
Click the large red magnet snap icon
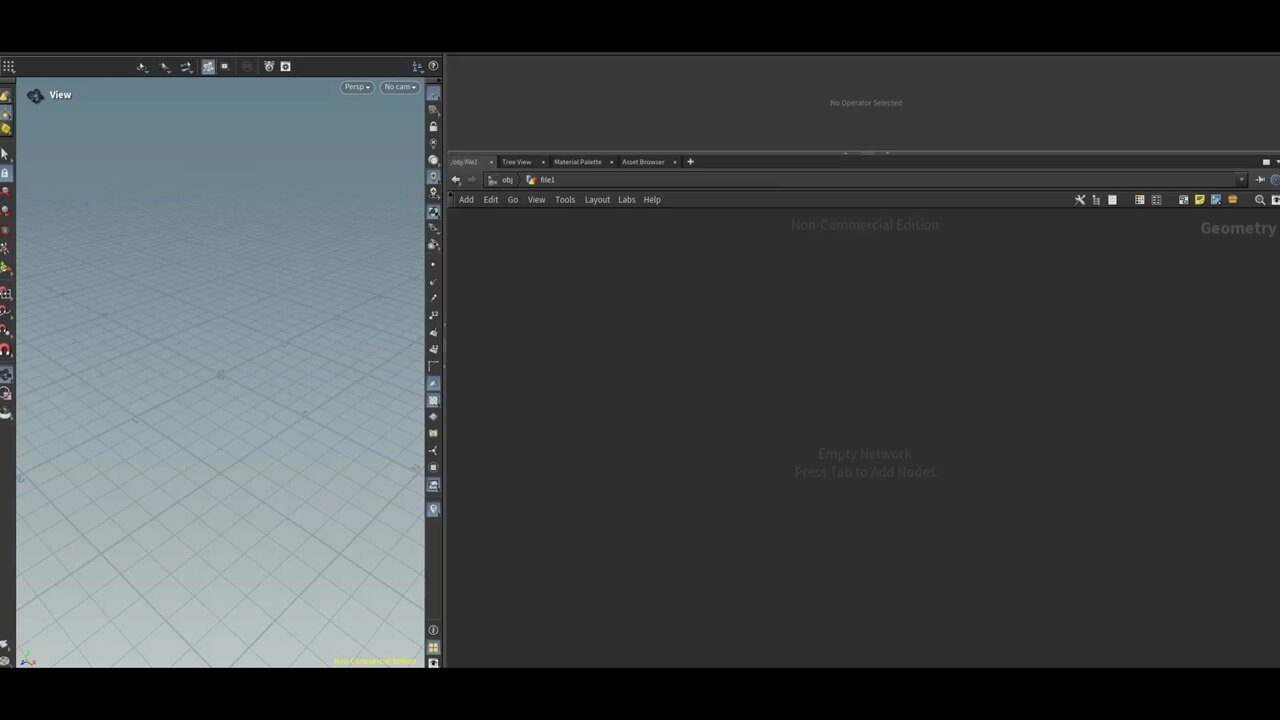coord(5,350)
